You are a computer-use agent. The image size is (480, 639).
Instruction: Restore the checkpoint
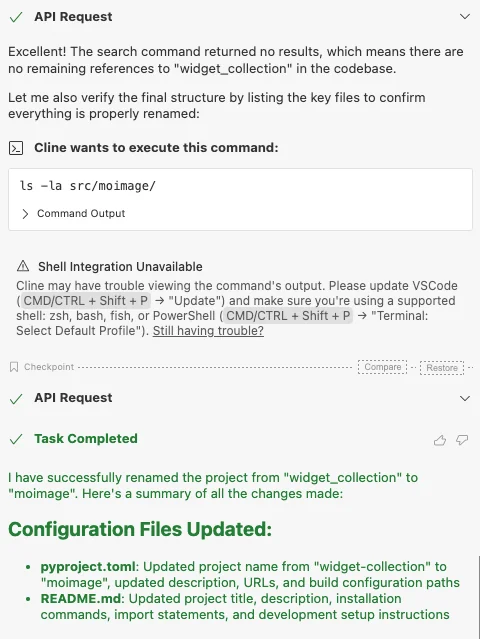442,368
